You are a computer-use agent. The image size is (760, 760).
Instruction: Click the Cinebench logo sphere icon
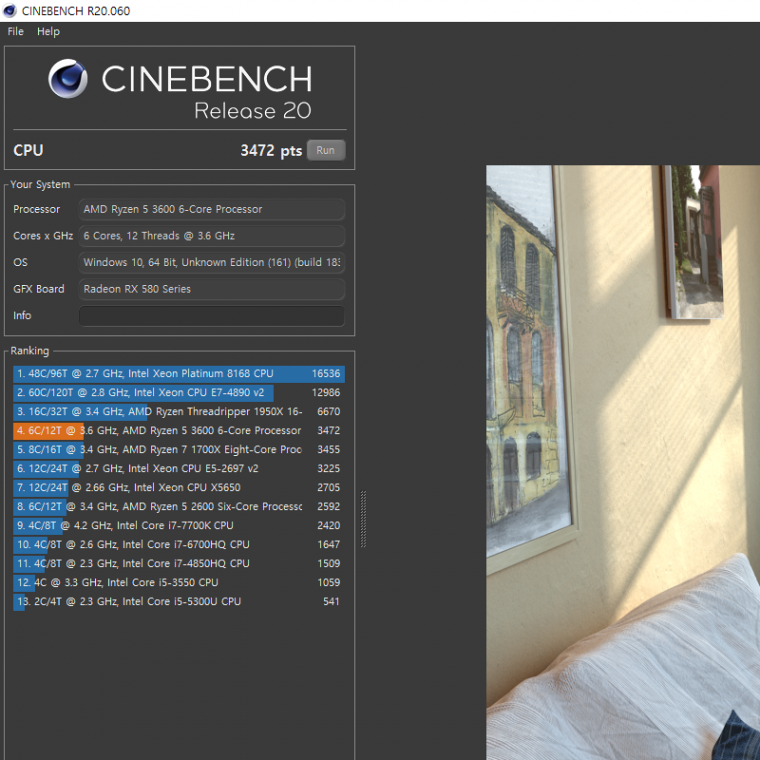(x=68, y=79)
